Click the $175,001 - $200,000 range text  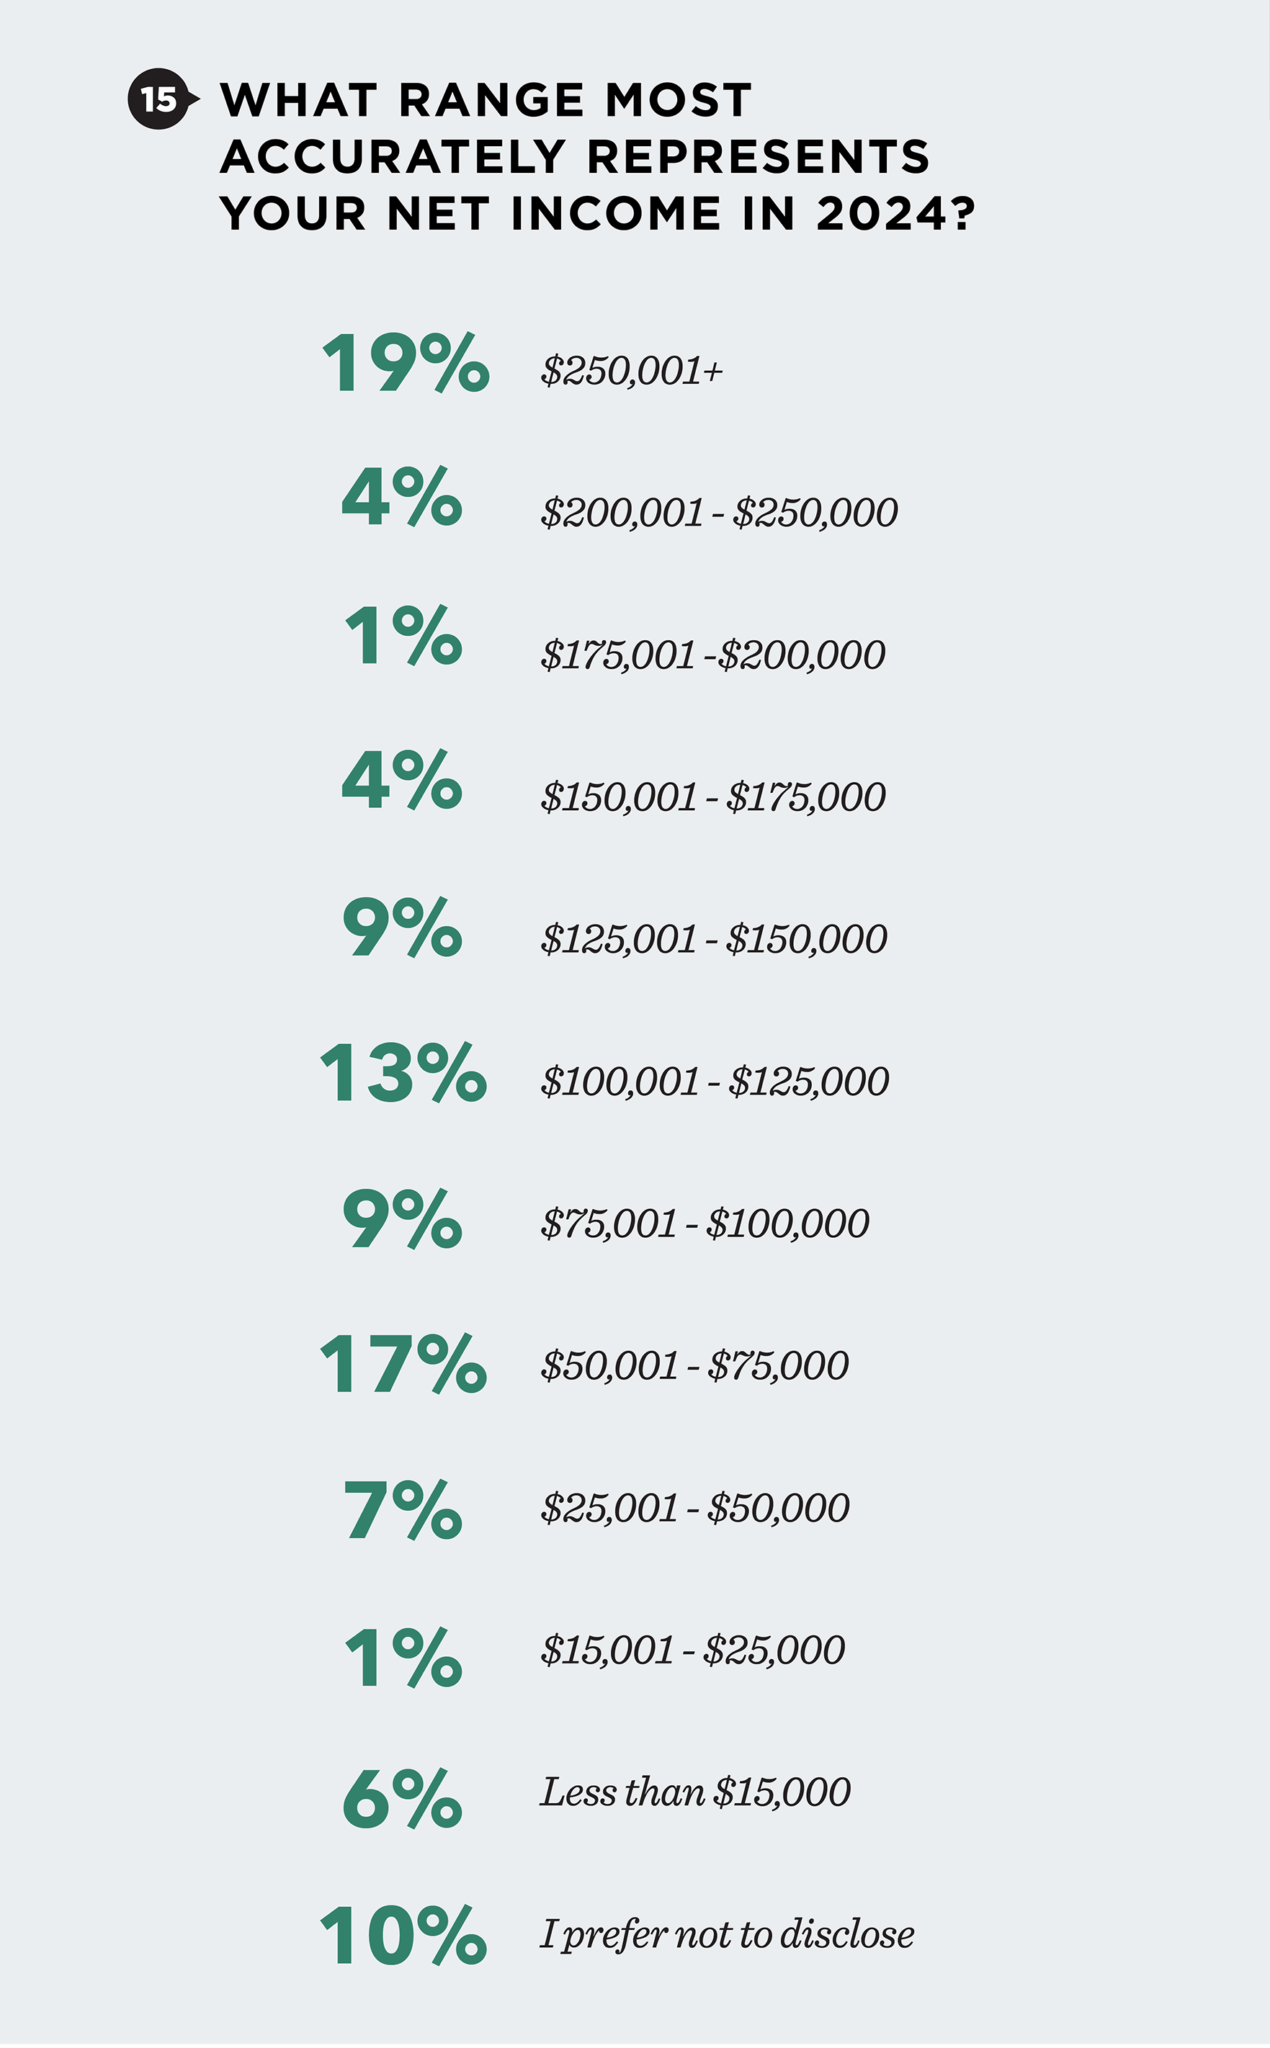(712, 655)
